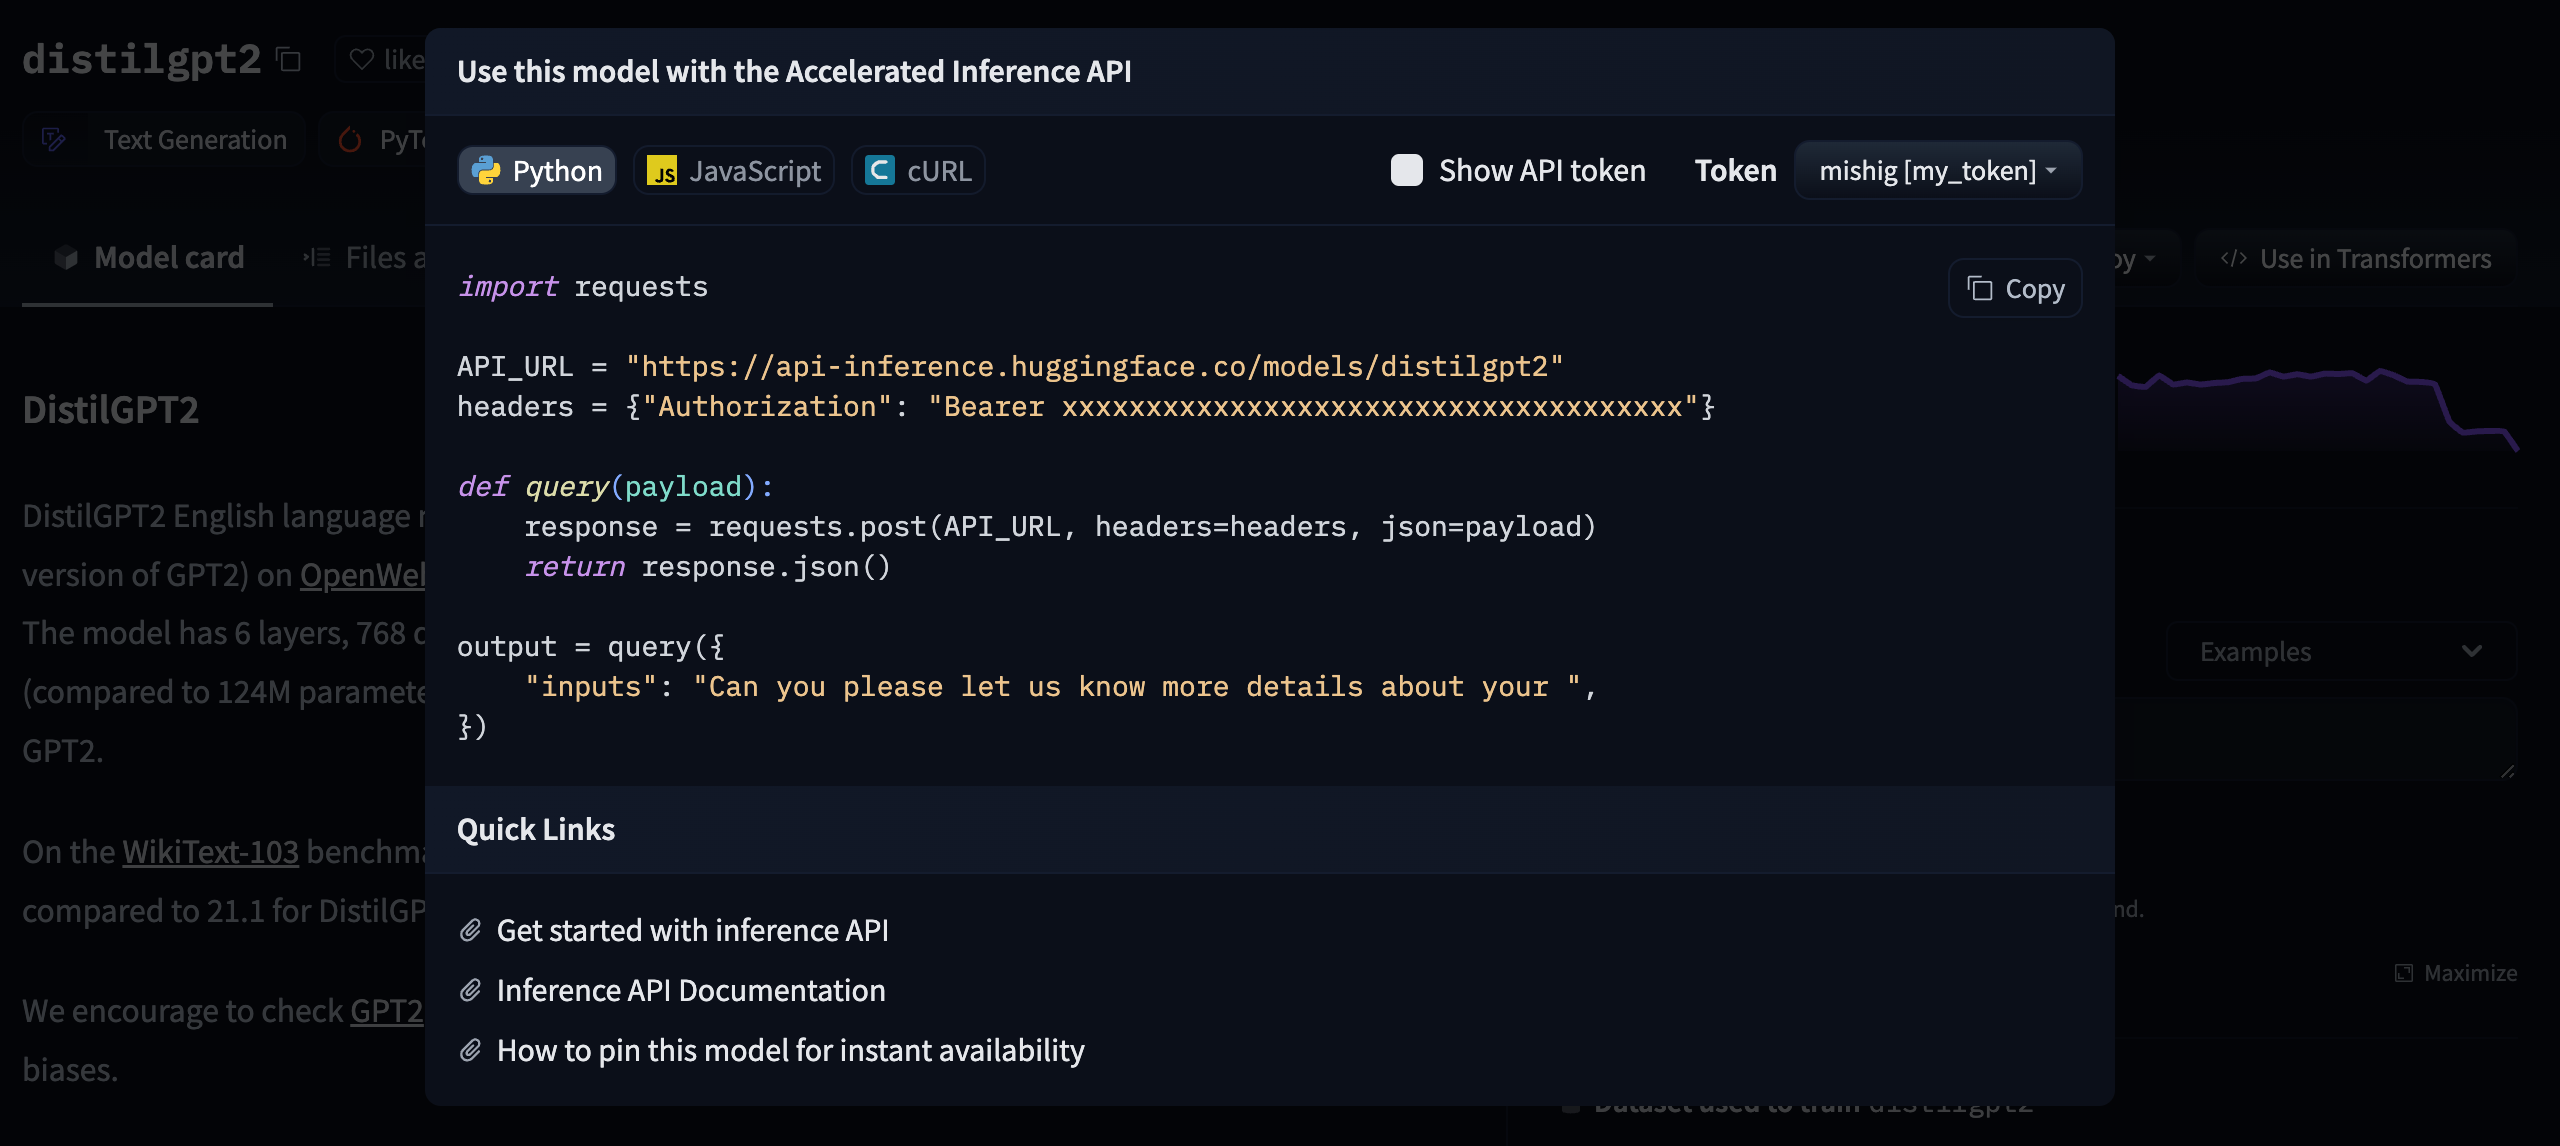
Task: Click the heart like icon
Action: click(362, 57)
